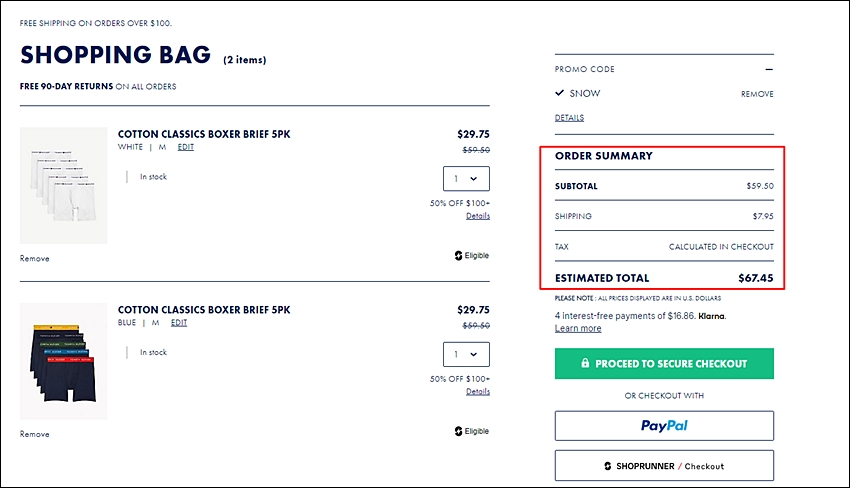The height and width of the screenshot is (488, 850).
Task: View 50% off Details for second item
Action: tap(478, 391)
